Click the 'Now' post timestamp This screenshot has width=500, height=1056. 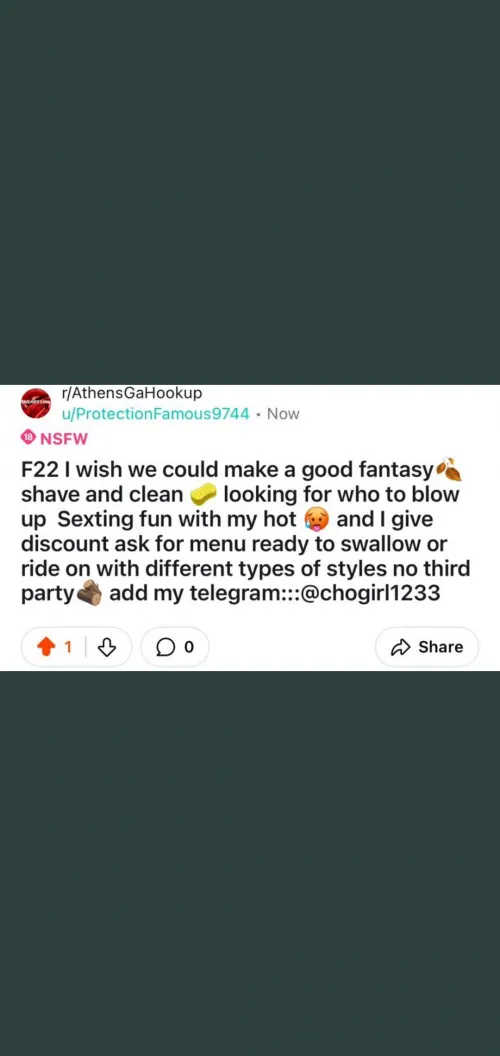[283, 414]
